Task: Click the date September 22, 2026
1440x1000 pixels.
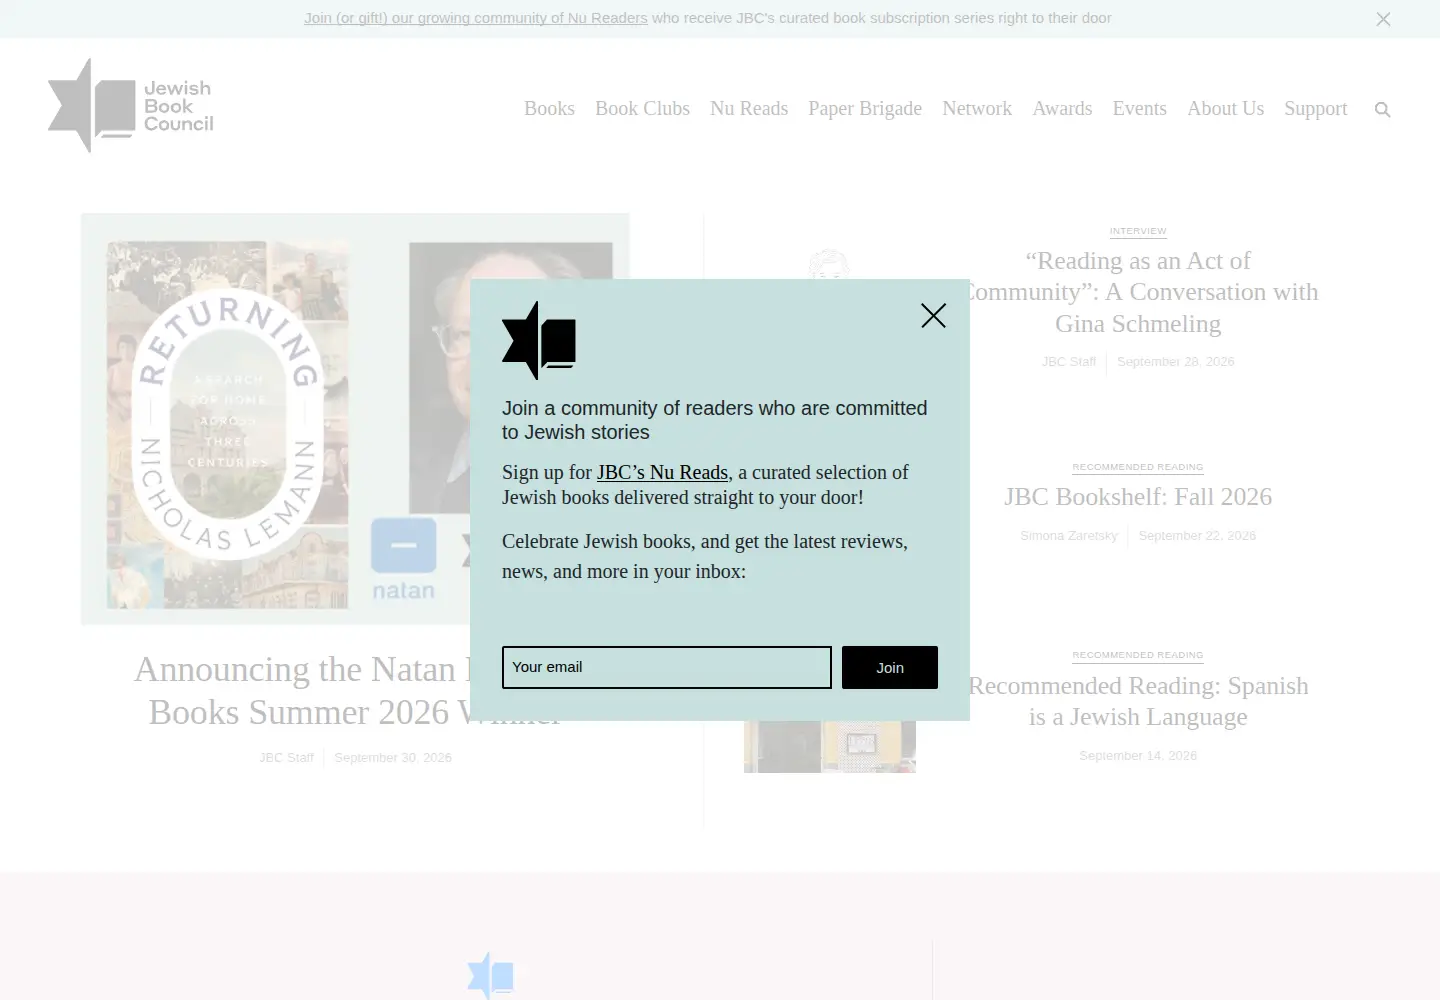Action: click(x=1197, y=536)
